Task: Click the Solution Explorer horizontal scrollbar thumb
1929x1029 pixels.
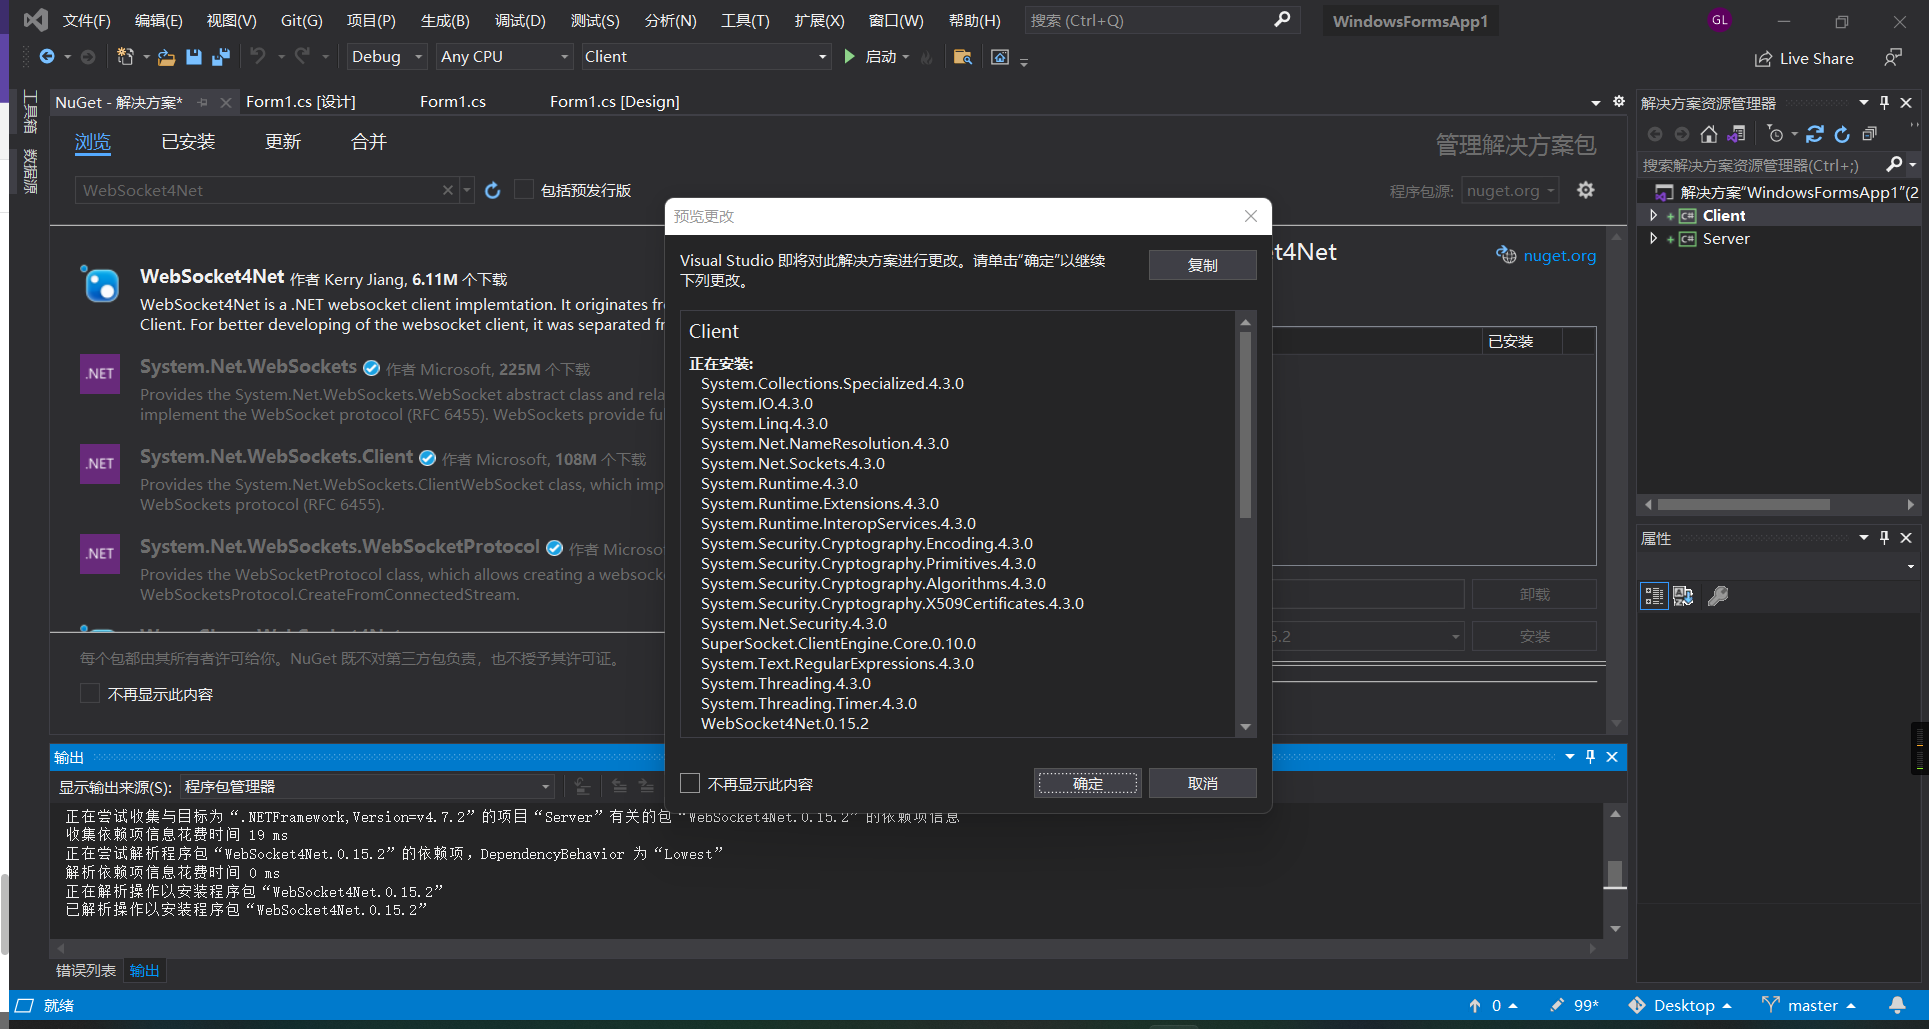Action: coord(1744,505)
